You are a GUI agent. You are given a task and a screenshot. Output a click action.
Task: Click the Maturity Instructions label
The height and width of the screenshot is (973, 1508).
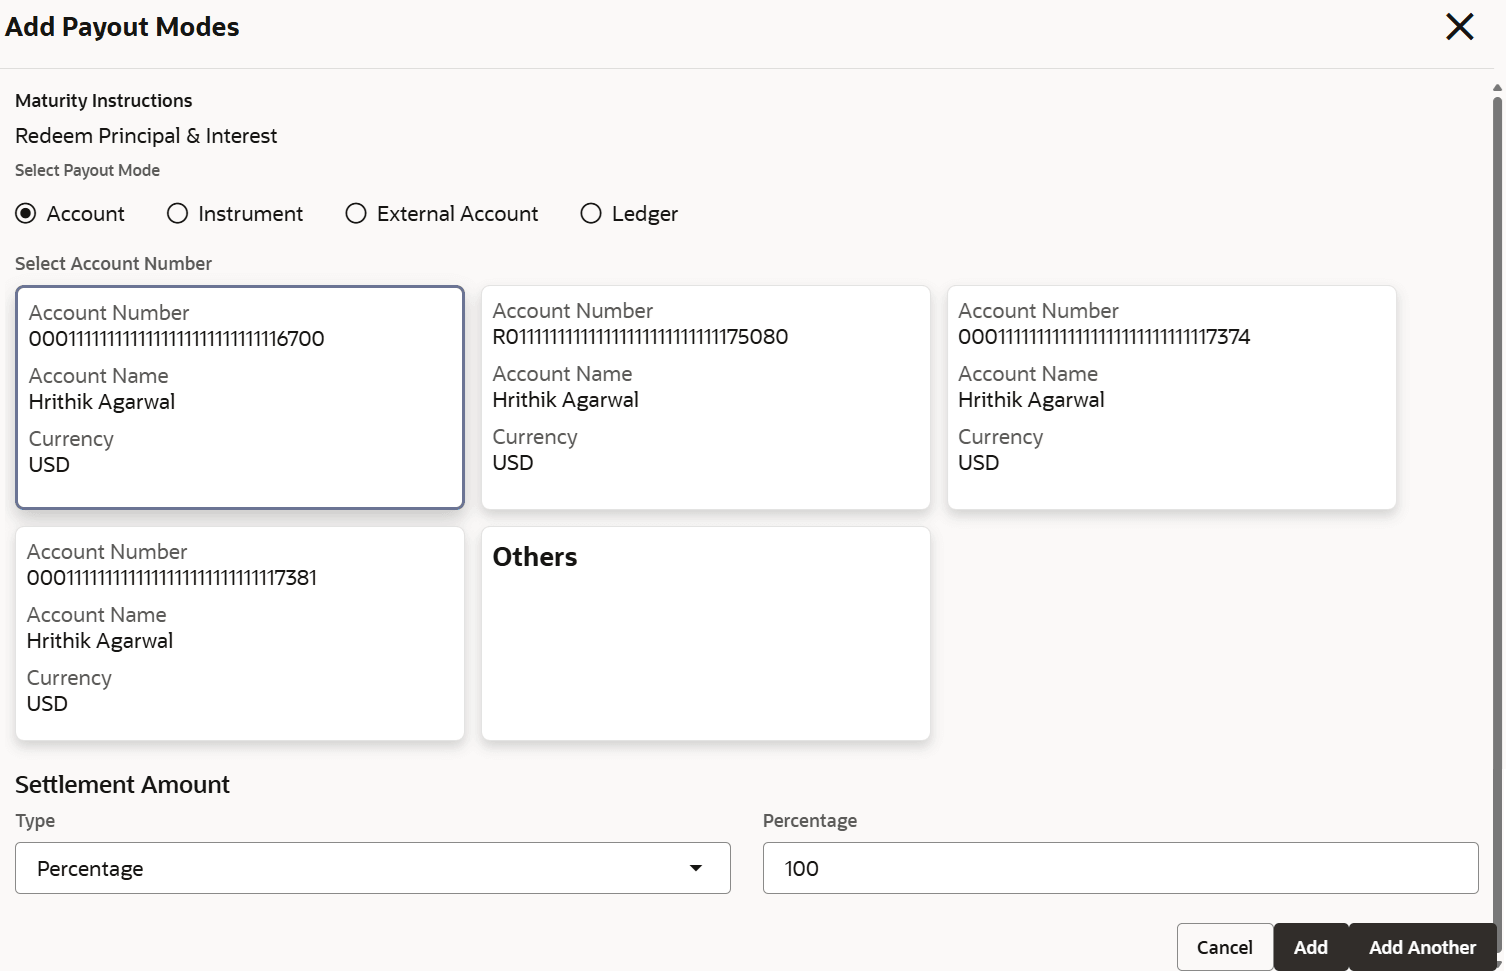[x=103, y=101]
